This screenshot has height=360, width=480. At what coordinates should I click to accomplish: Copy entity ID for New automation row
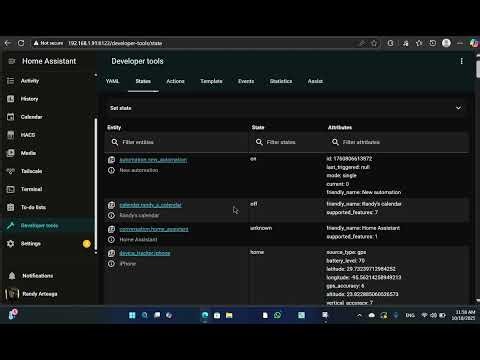click(111, 160)
